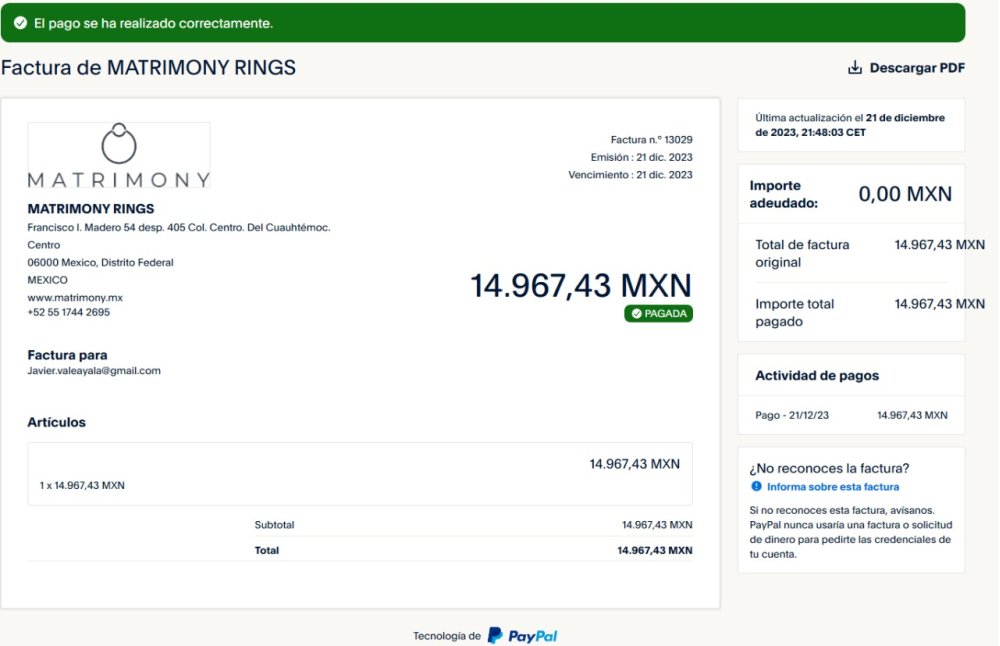Click the PayPal logo in the footer
The width and height of the screenshot is (1000, 646).
coord(522,636)
